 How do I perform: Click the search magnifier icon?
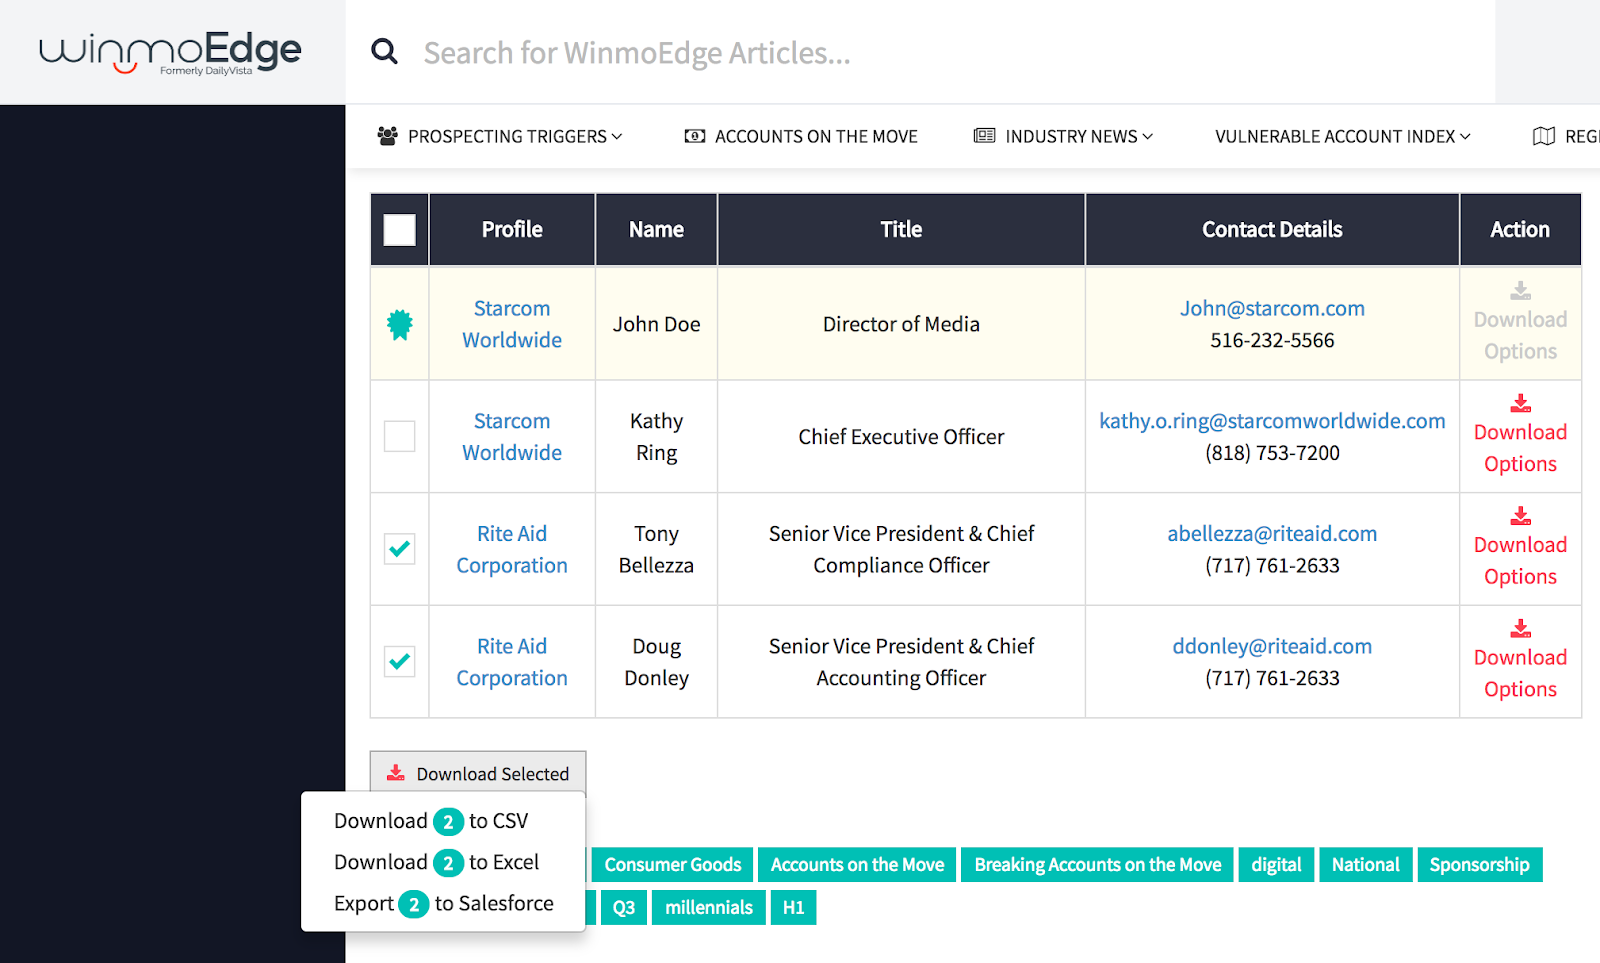(x=384, y=51)
